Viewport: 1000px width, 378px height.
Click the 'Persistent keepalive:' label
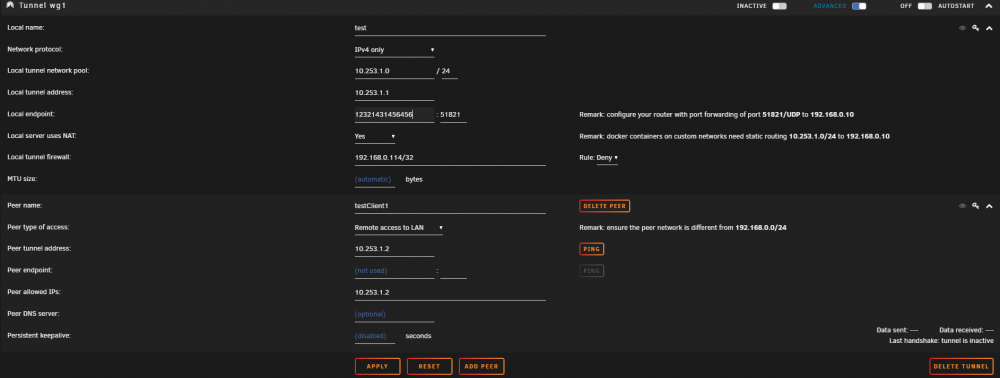click(38, 336)
